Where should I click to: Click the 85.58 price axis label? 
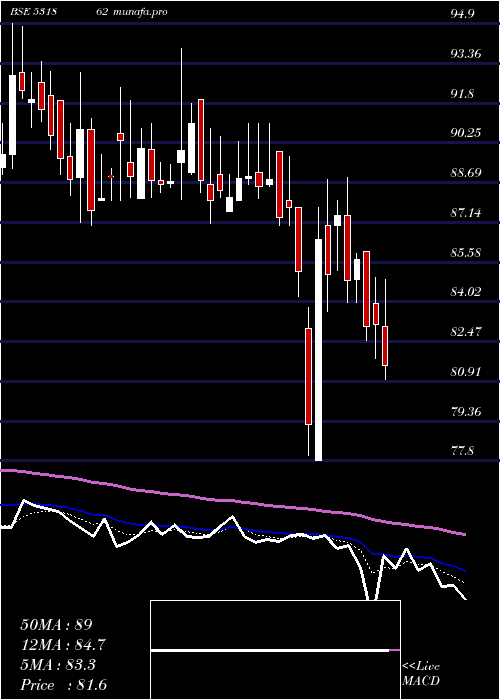point(466,253)
